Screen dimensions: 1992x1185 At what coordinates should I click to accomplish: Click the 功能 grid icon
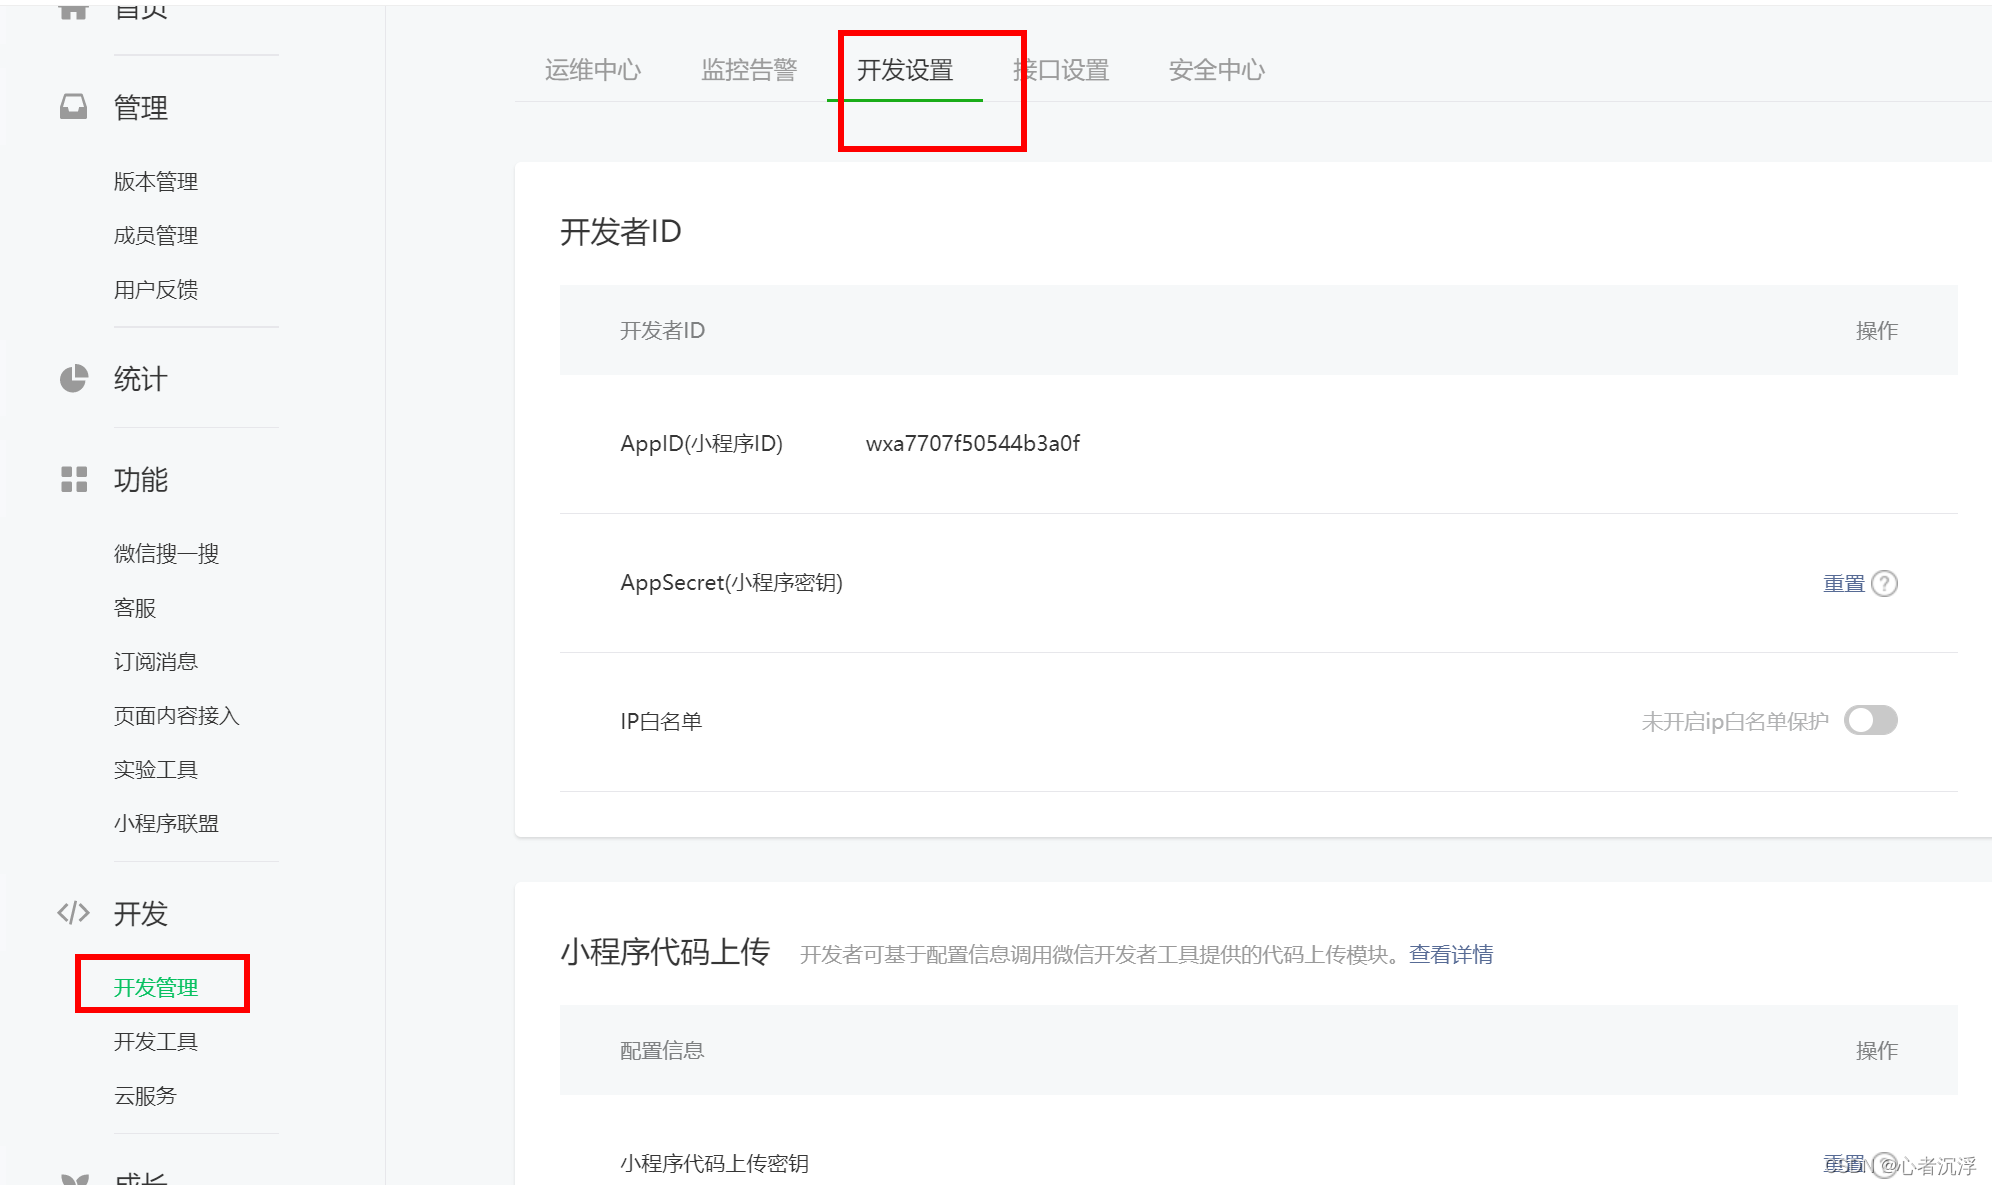pos(73,479)
